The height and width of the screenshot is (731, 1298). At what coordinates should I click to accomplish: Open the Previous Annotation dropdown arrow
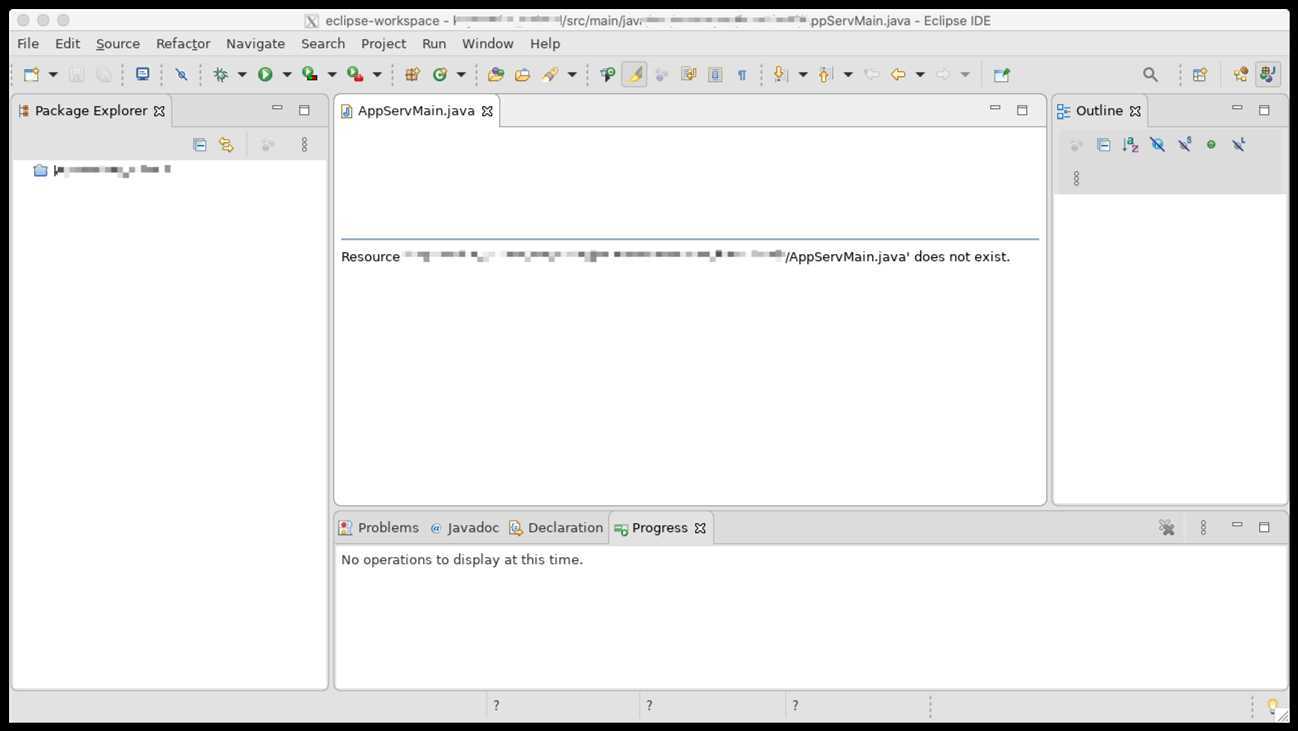[848, 75]
